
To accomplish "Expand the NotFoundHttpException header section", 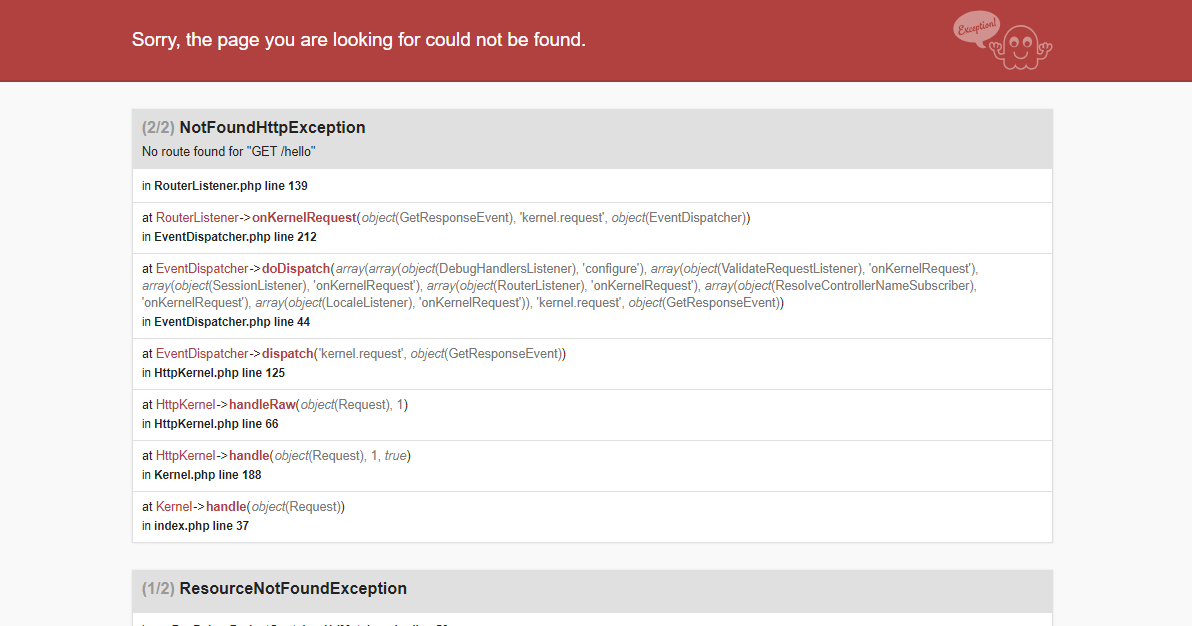I will (x=271, y=127).
